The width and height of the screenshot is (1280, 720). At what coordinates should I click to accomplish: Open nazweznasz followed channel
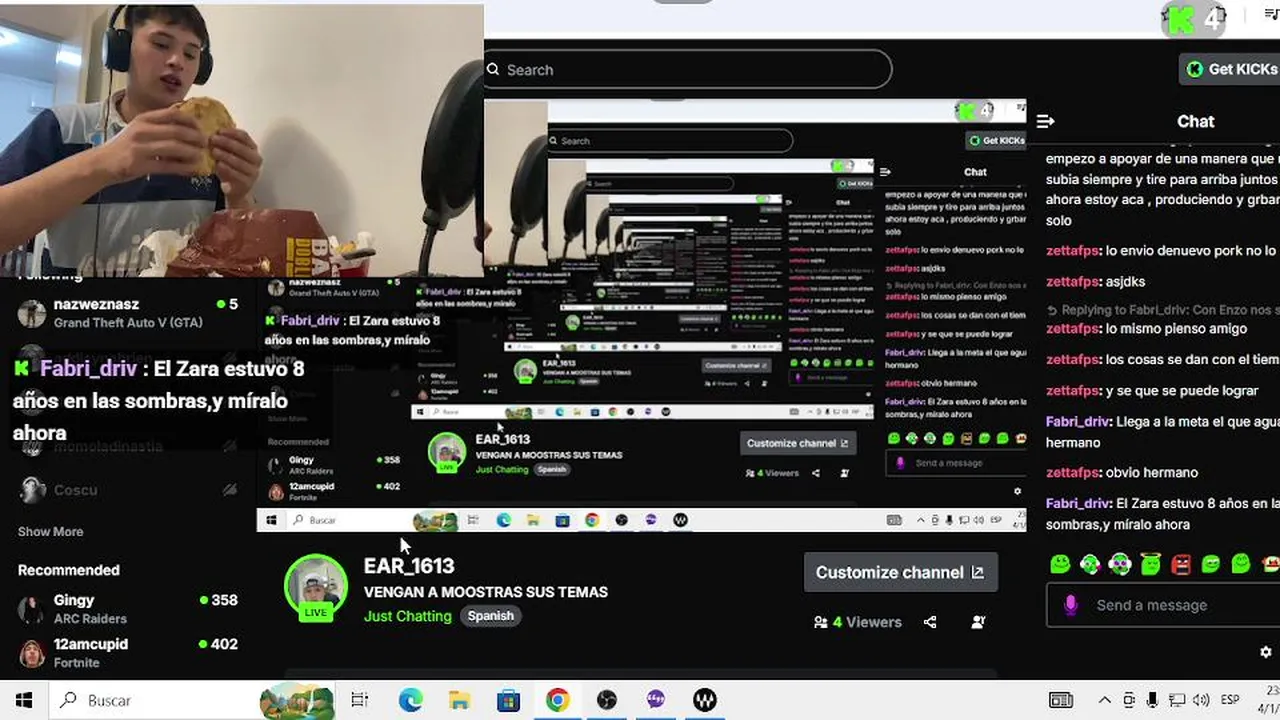pyautogui.click(x=128, y=313)
